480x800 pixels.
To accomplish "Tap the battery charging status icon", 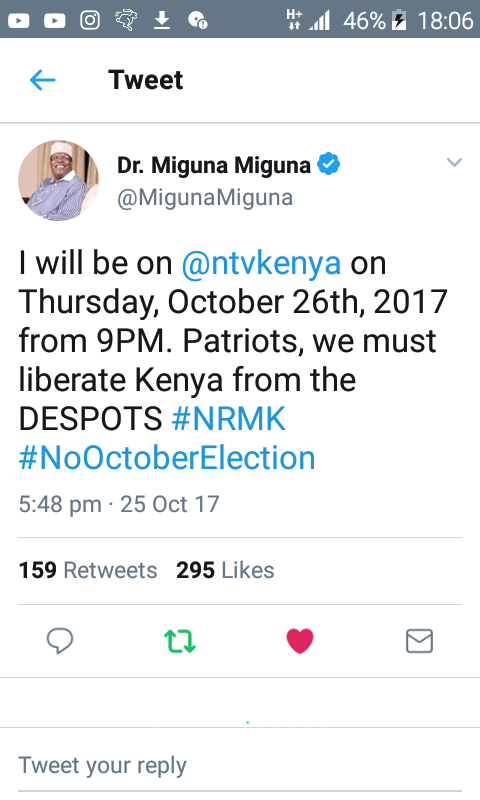I will pyautogui.click(x=399, y=20).
